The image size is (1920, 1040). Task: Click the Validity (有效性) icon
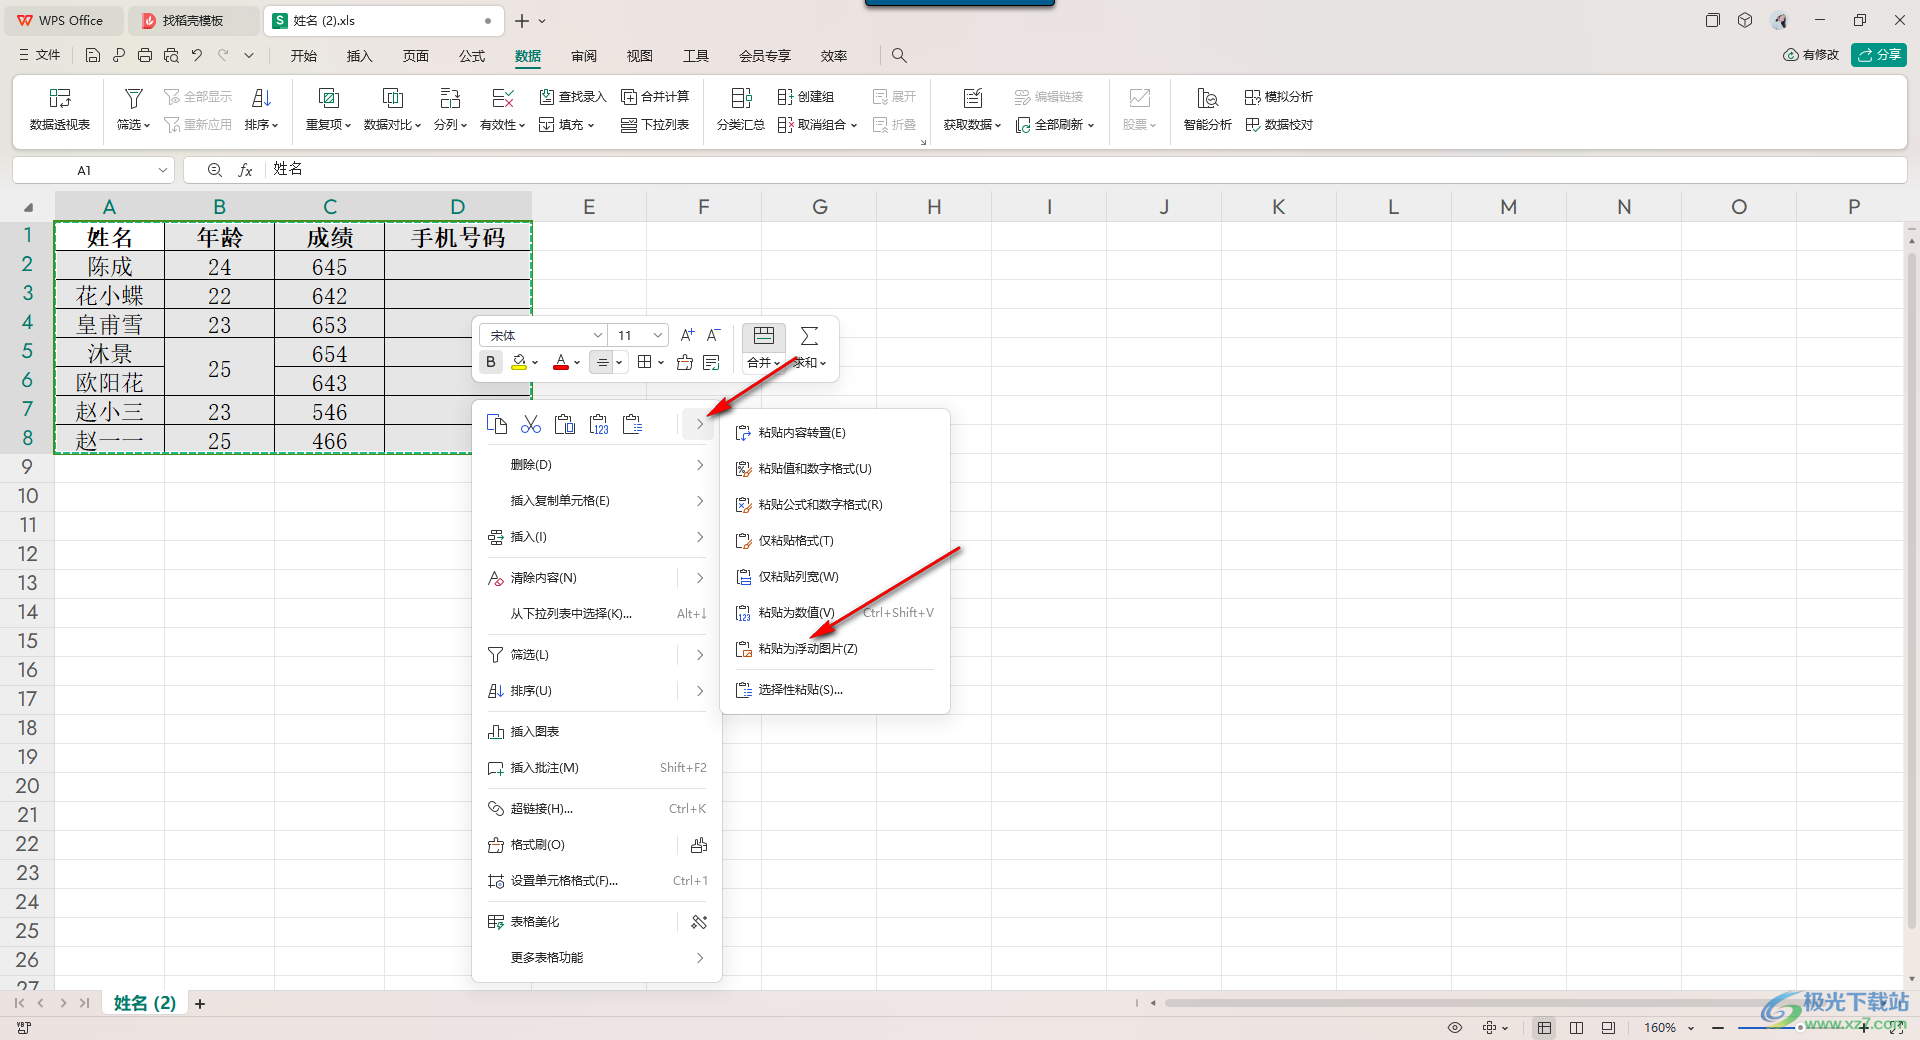[503, 98]
